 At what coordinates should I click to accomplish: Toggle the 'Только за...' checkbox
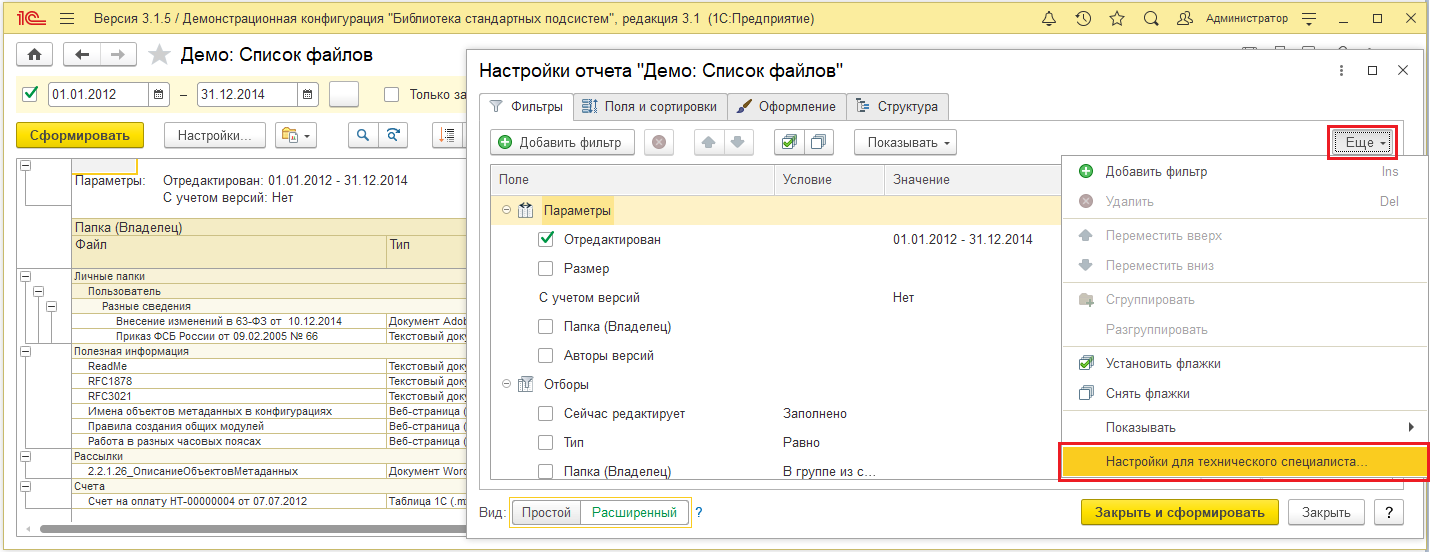tap(392, 95)
